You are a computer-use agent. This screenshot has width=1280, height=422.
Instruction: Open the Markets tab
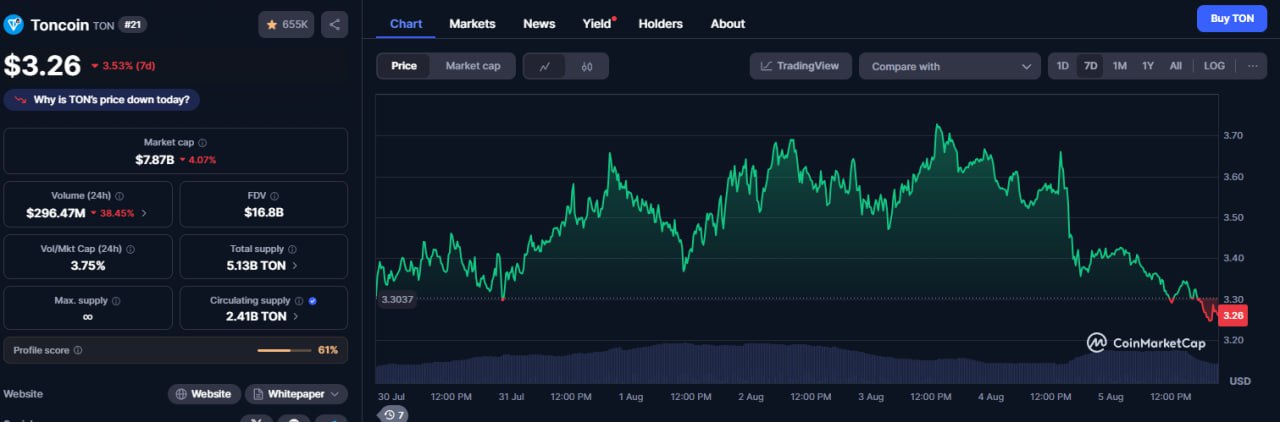pos(472,23)
